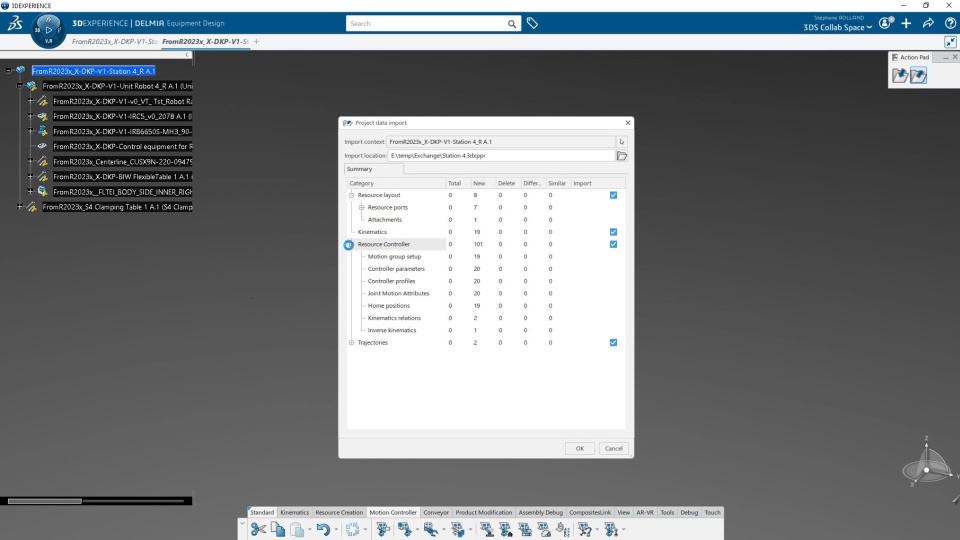Click the plus Add icon in the top bar

tap(906, 23)
